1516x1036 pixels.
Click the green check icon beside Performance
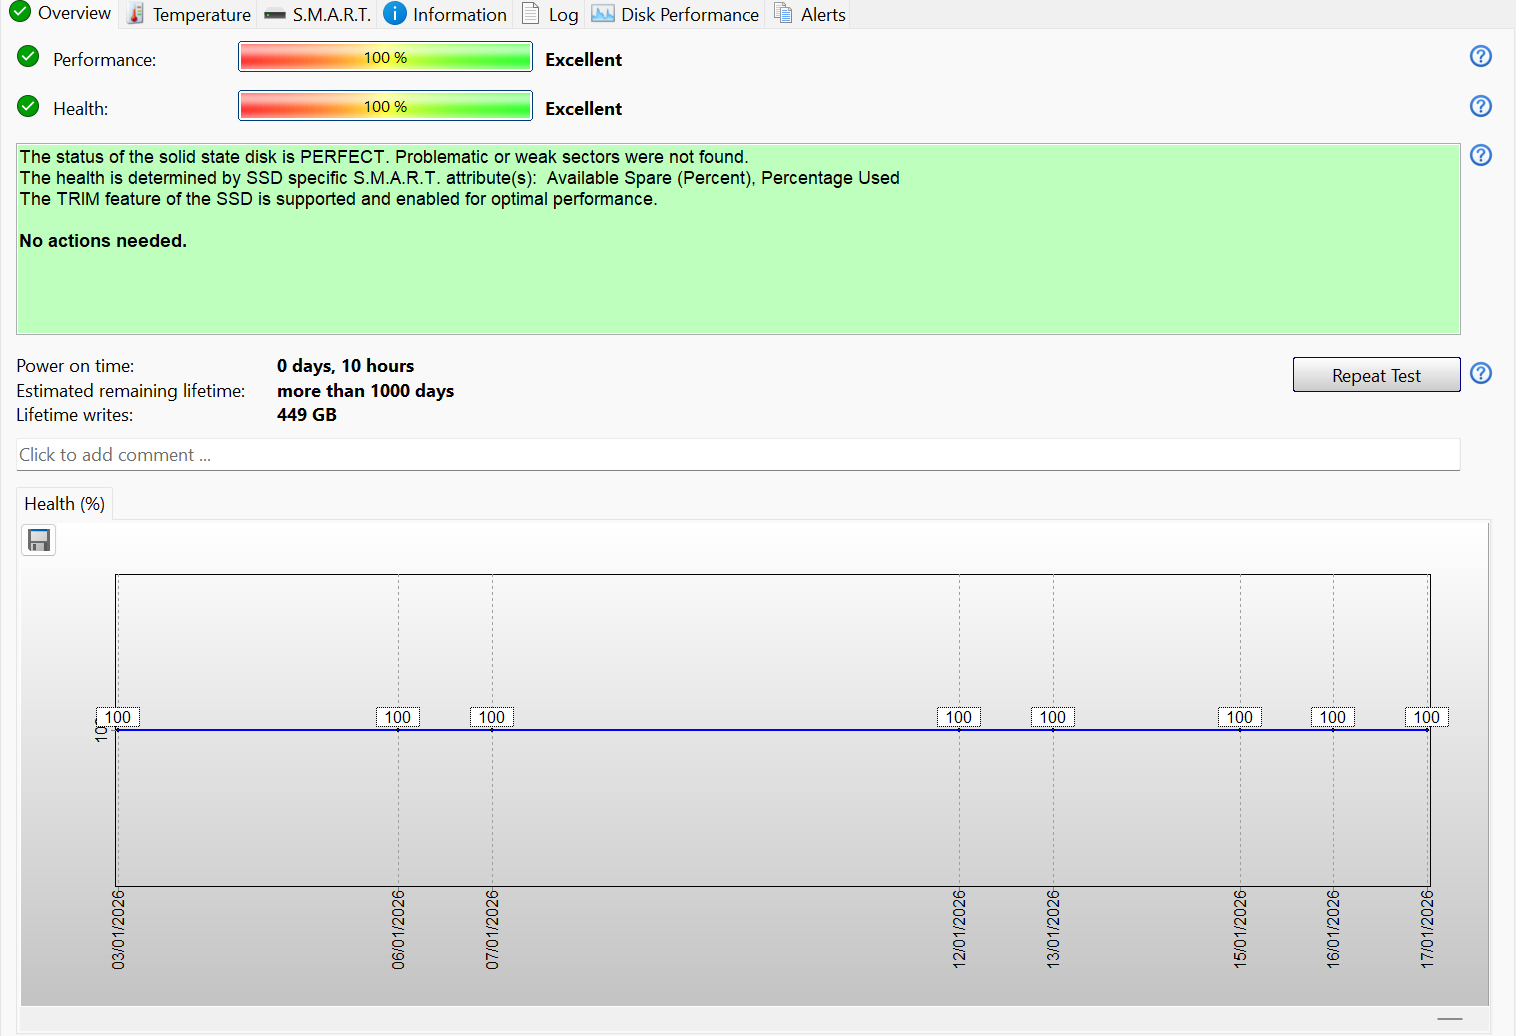click(28, 57)
